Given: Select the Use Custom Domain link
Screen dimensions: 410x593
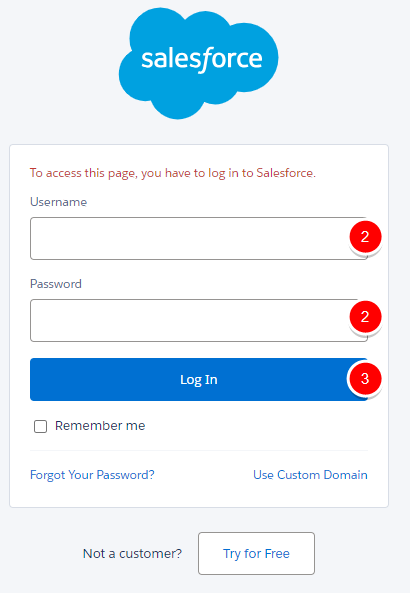Looking at the screenshot, I should [310, 475].
